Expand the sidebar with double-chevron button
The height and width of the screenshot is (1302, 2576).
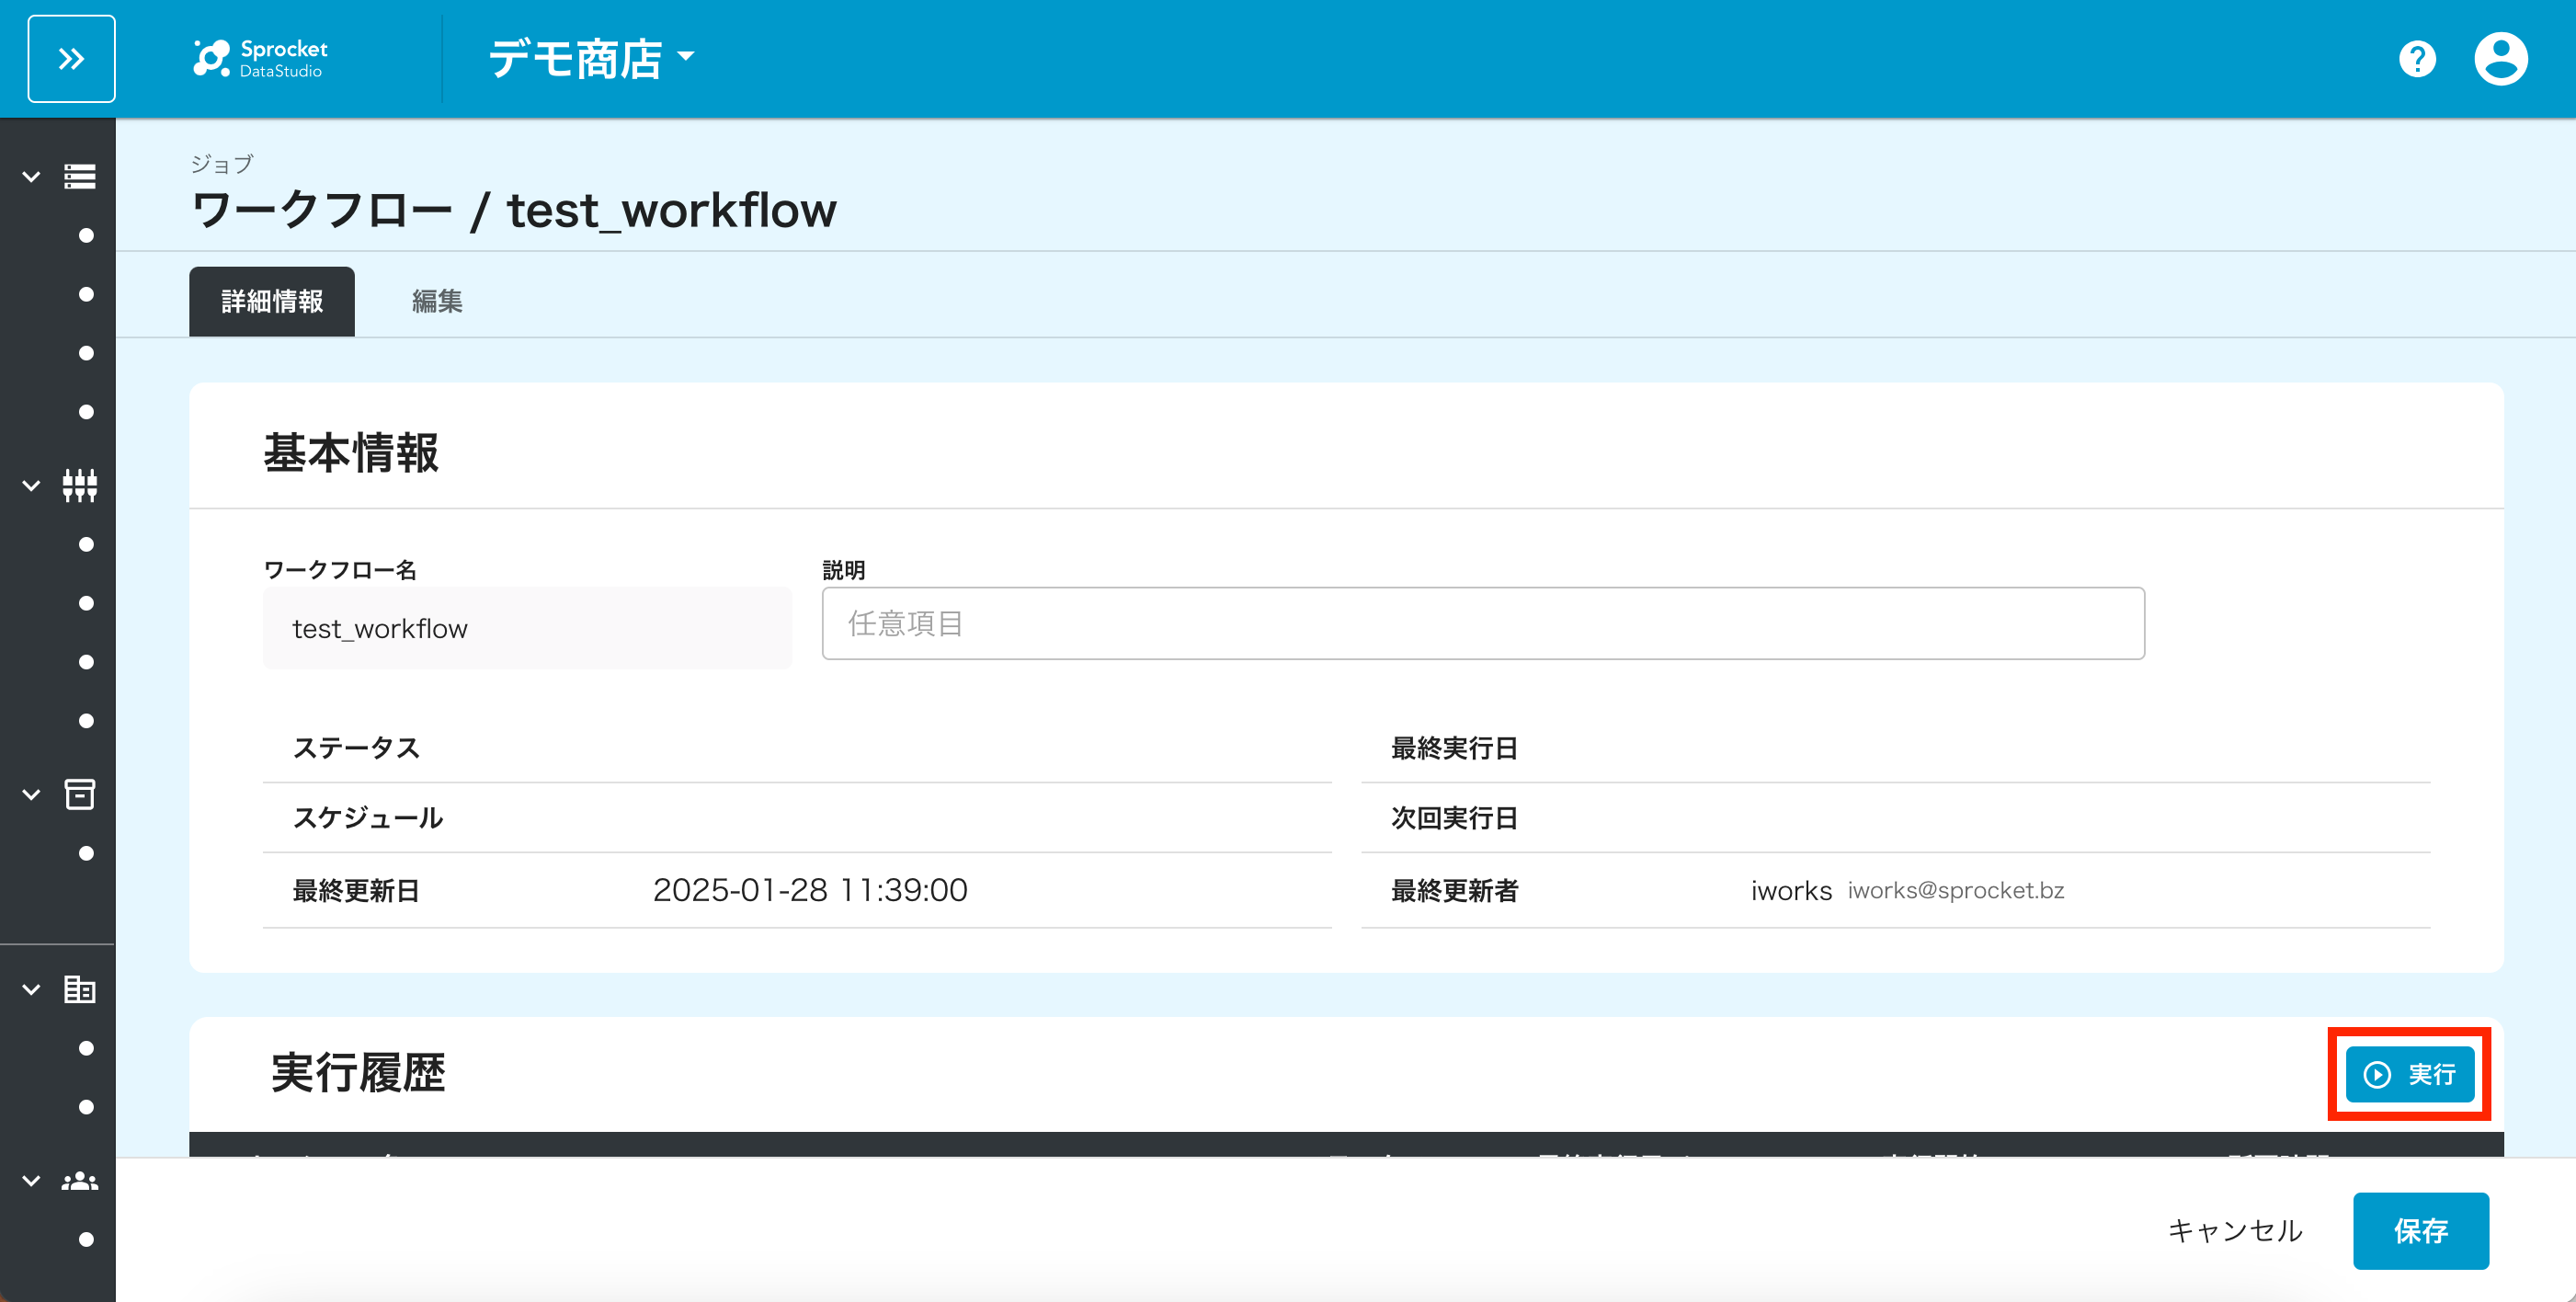[x=71, y=59]
